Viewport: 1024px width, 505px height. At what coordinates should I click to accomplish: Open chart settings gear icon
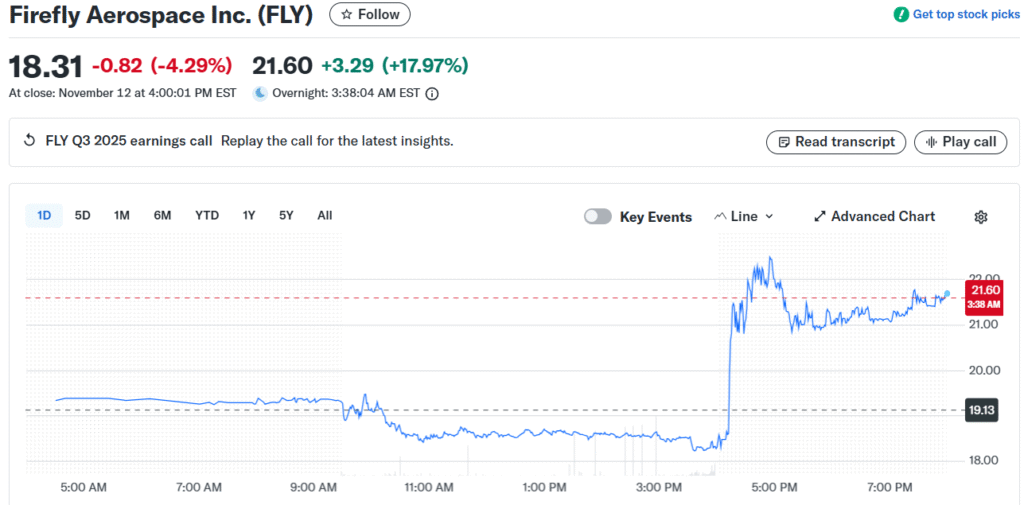[x=981, y=217]
